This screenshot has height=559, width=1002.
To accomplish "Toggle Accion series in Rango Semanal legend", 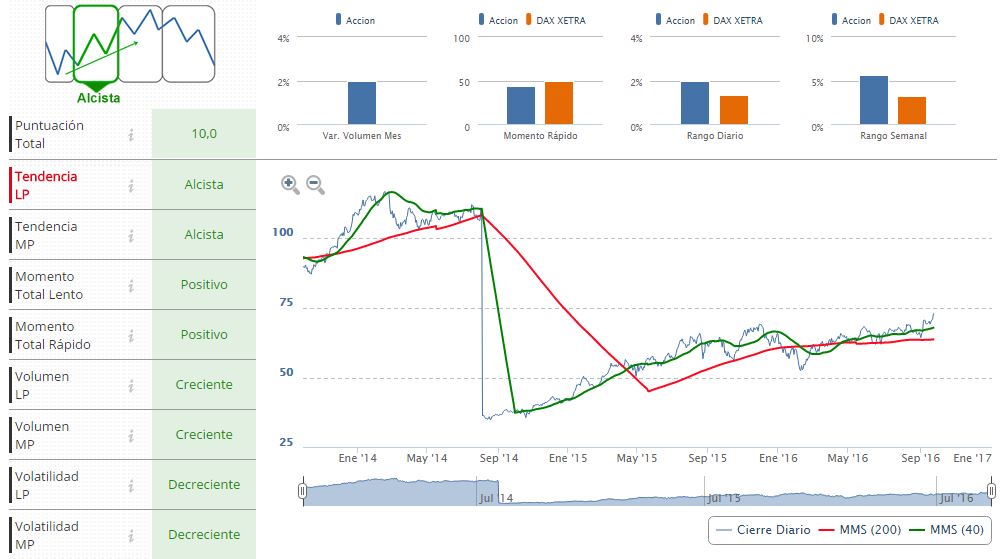I will (851, 20).
